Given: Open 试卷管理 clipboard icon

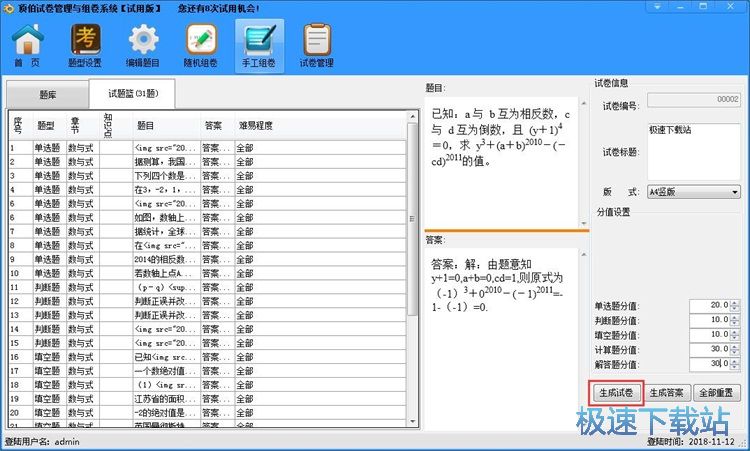Looking at the screenshot, I should coord(317,44).
